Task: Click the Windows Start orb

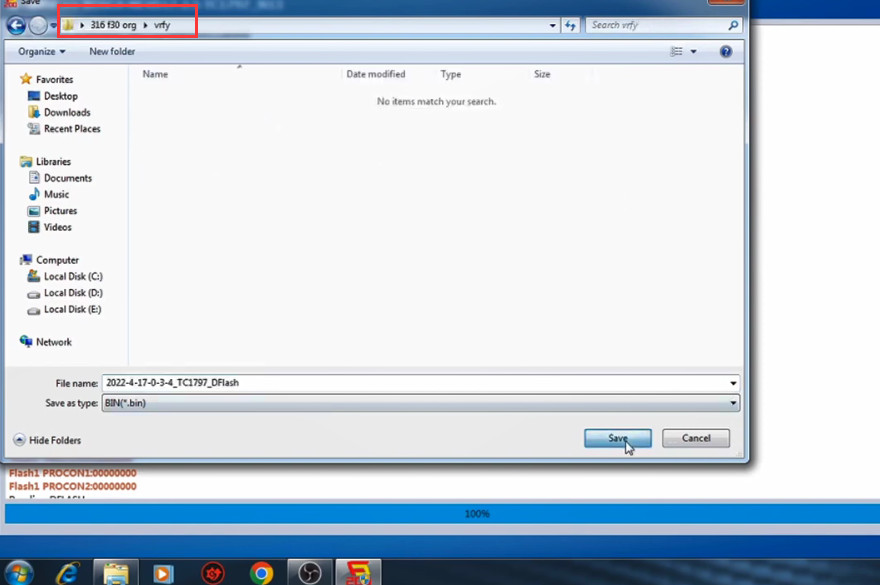Action: coord(18,572)
